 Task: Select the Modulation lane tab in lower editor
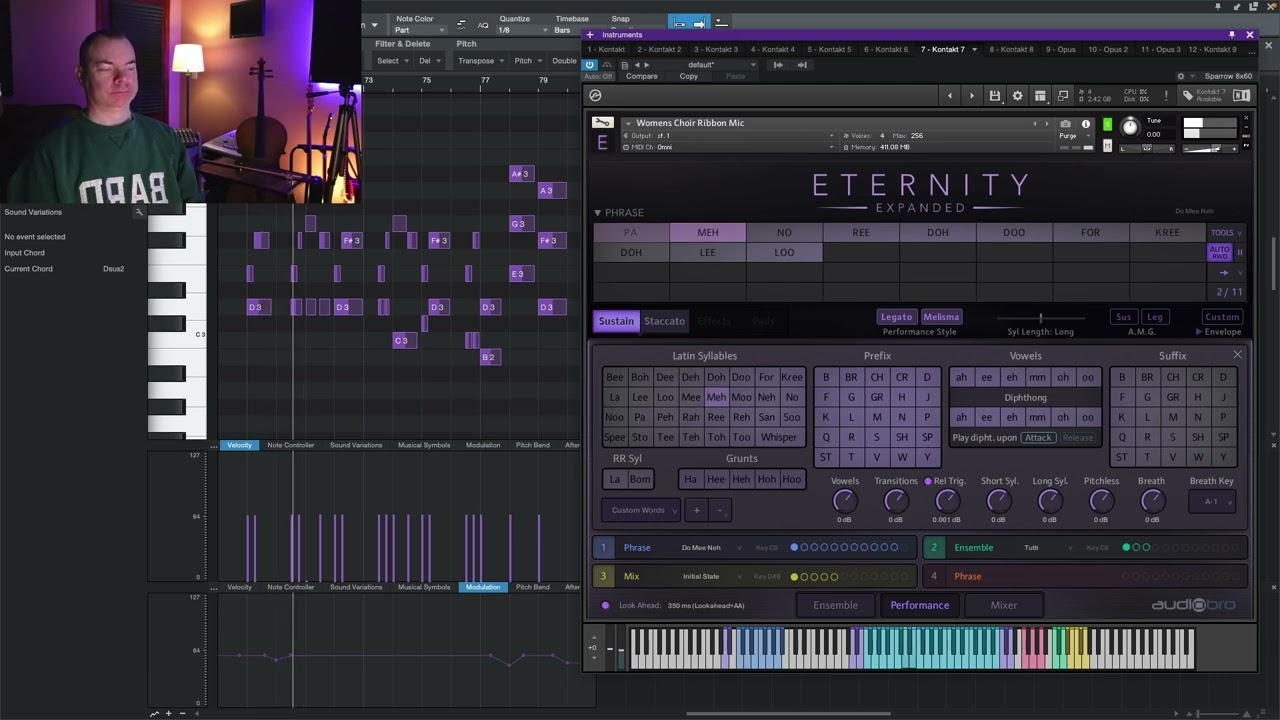(x=483, y=587)
